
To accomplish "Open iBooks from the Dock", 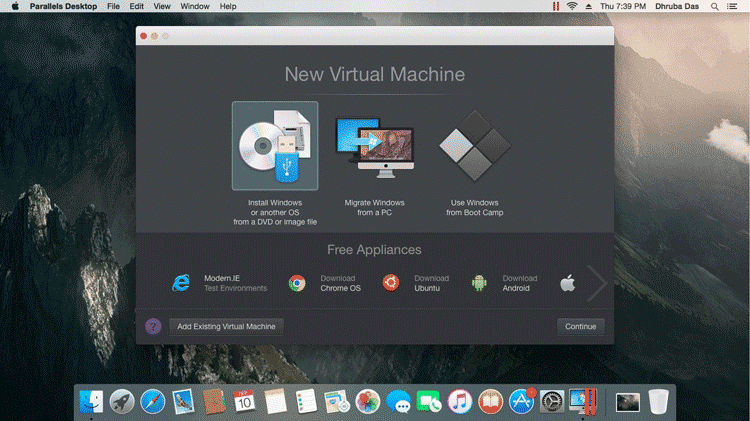I will [x=490, y=401].
